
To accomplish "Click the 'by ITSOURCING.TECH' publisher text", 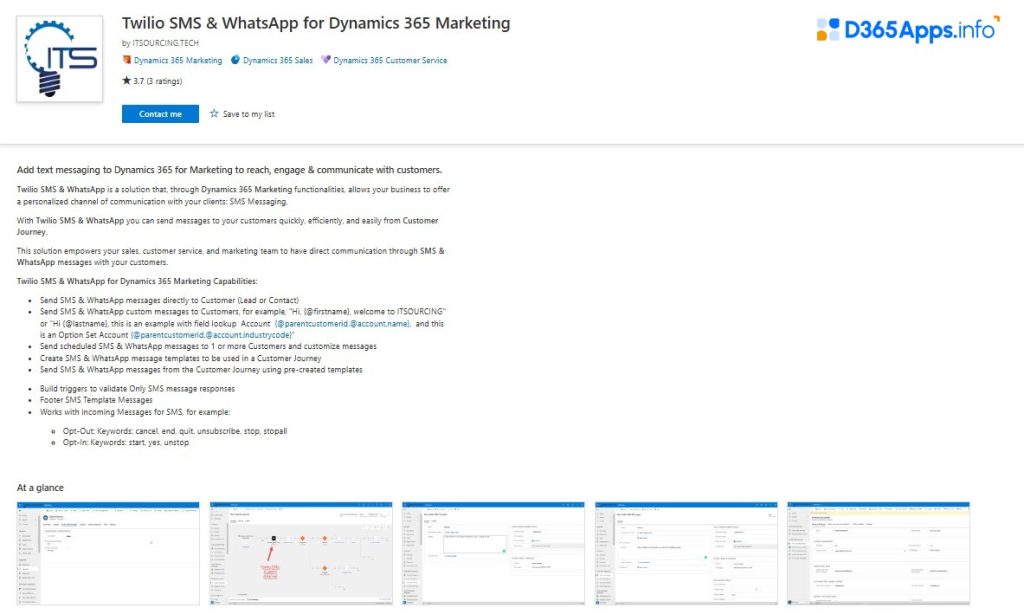I will click(160, 43).
